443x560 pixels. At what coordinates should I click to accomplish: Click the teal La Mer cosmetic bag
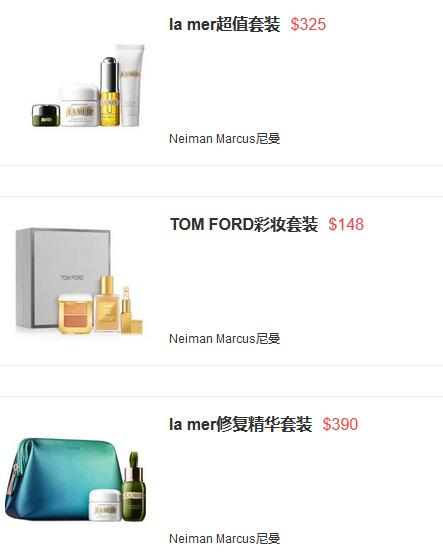(x=59, y=477)
